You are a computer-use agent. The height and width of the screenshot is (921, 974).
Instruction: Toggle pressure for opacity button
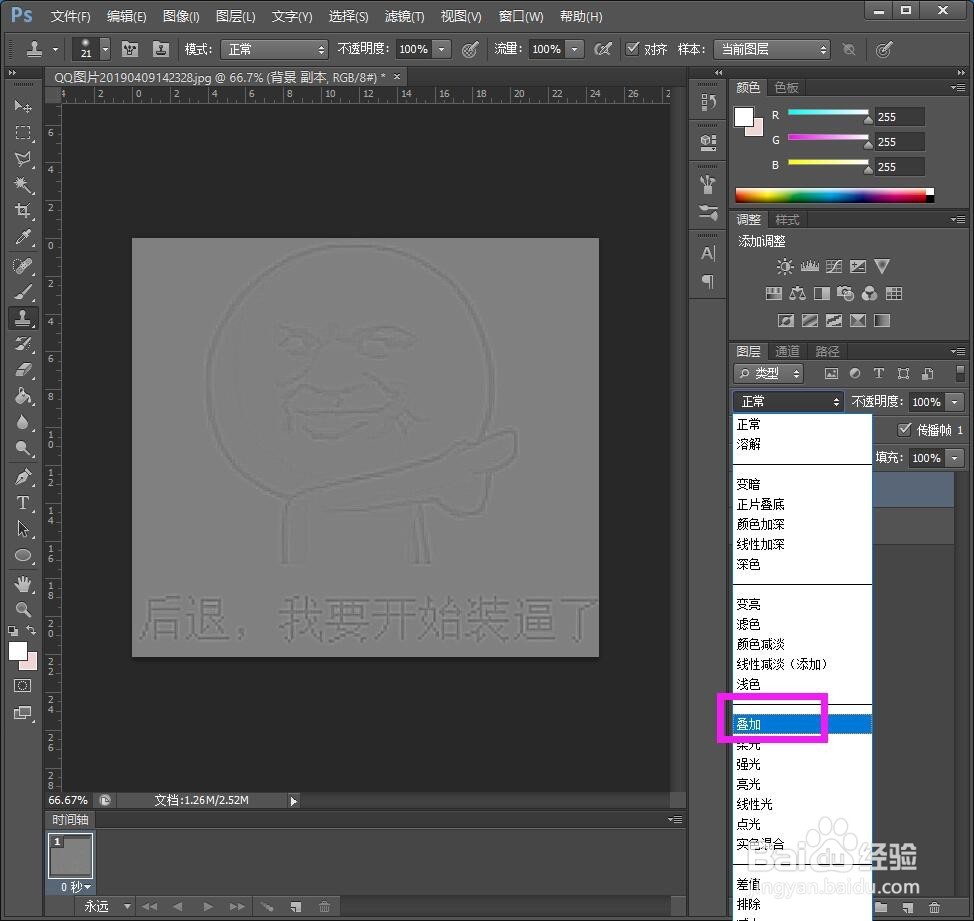click(470, 48)
